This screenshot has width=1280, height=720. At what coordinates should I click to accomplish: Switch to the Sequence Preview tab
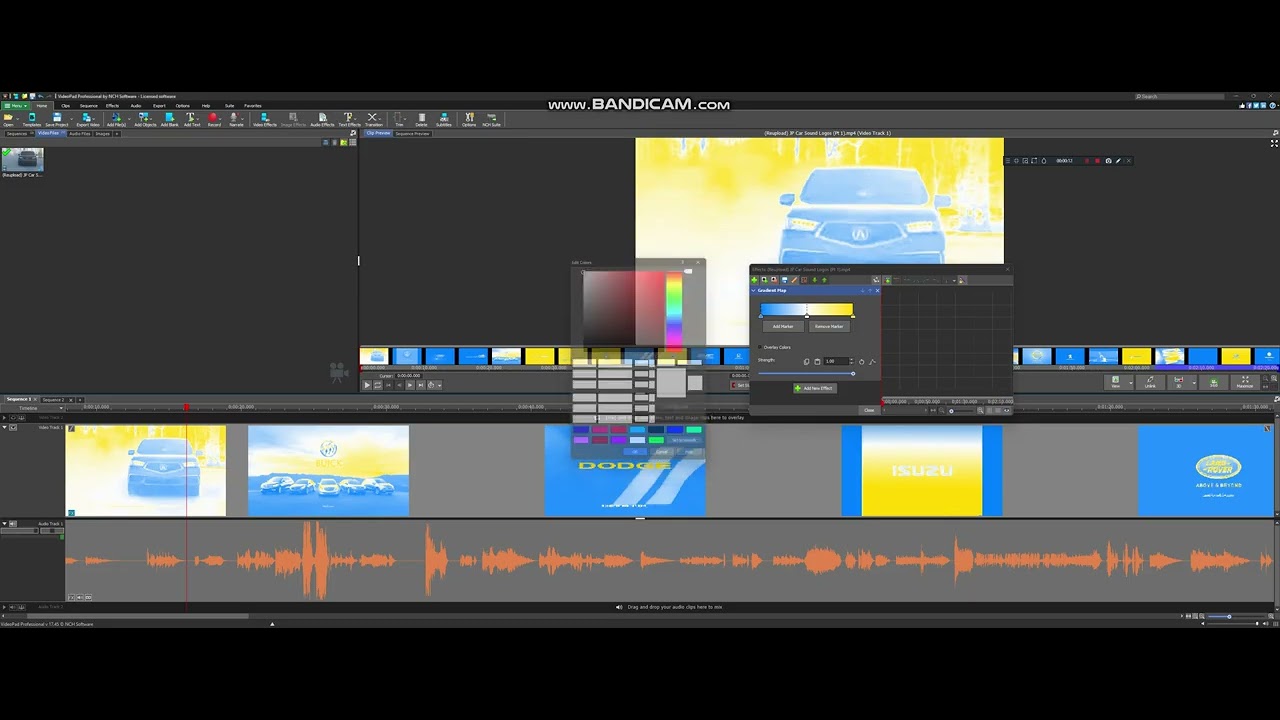[x=413, y=133]
